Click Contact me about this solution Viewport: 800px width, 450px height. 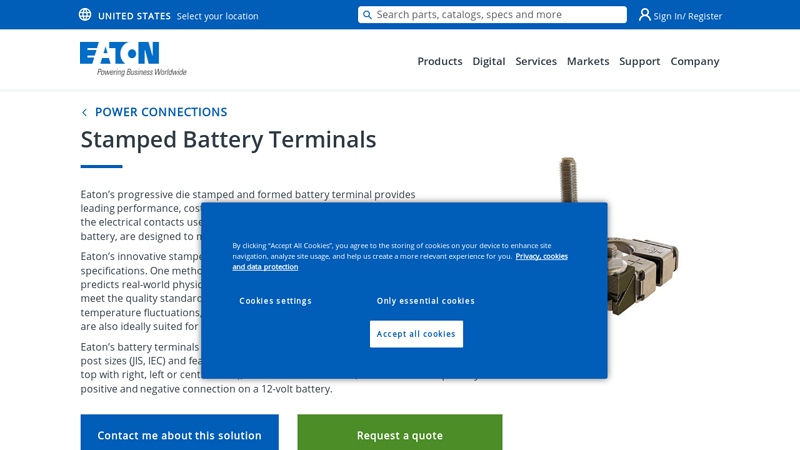[180, 433]
